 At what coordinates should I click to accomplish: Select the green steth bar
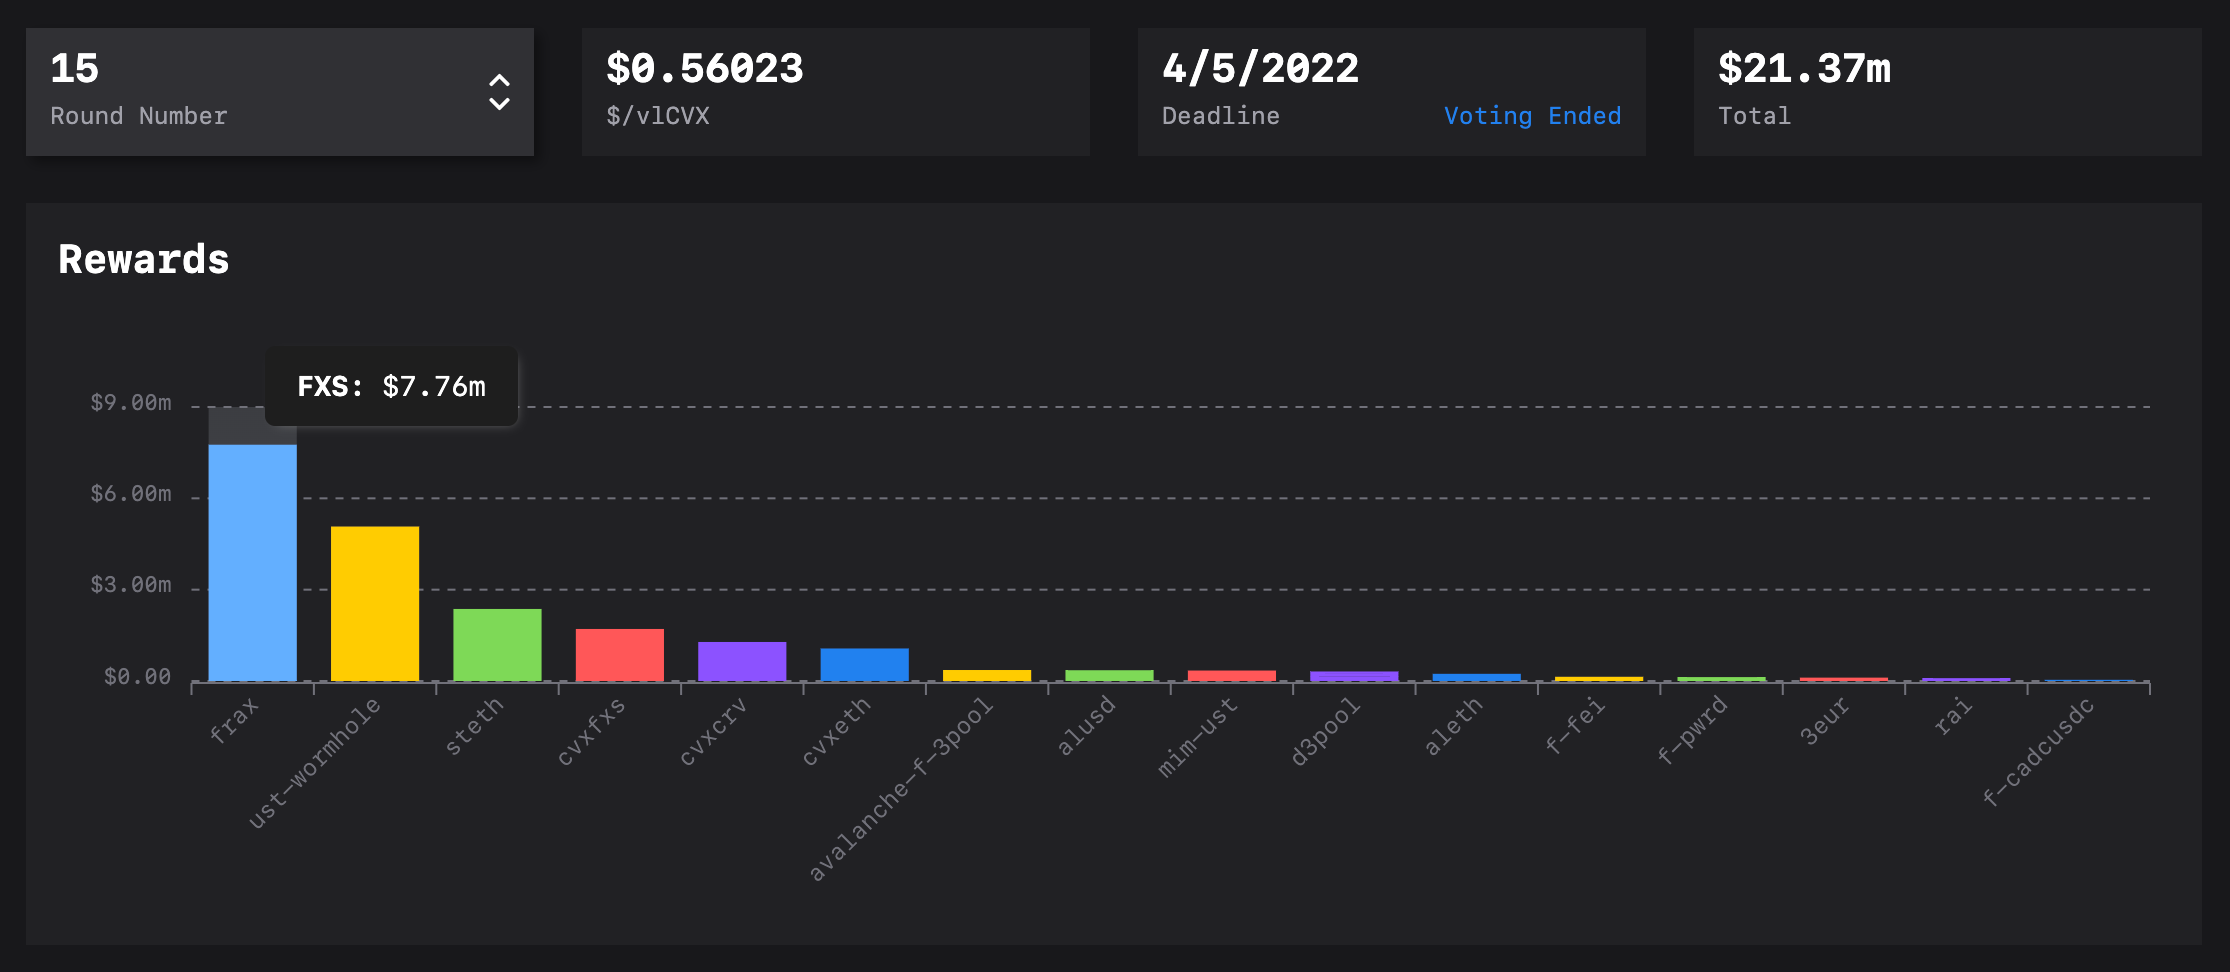click(x=497, y=645)
